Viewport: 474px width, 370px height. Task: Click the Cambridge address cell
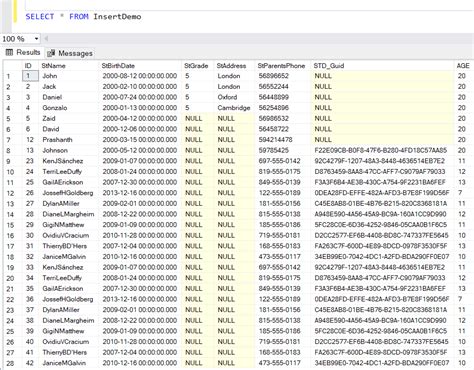click(234, 108)
